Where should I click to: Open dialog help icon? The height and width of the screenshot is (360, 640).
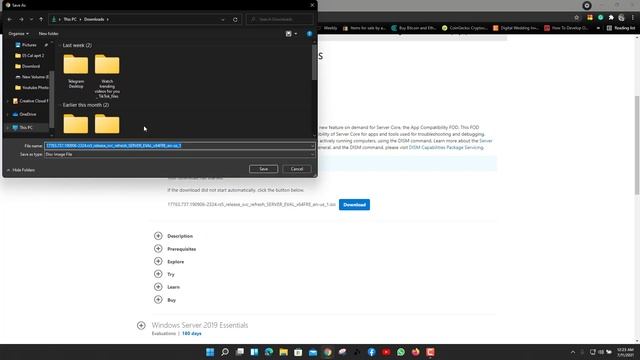coord(309,33)
